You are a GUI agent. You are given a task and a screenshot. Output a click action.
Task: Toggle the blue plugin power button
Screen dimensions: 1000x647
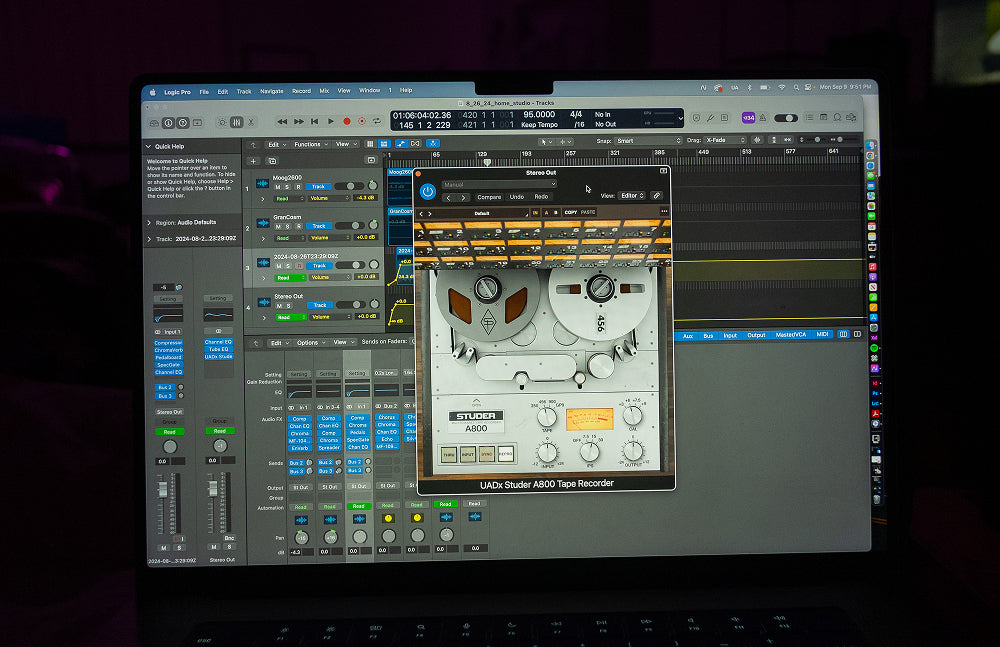pos(428,191)
